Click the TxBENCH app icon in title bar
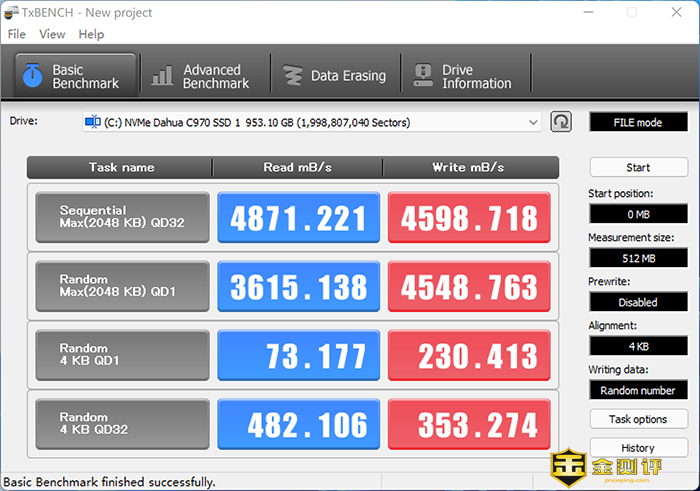 [x=12, y=13]
